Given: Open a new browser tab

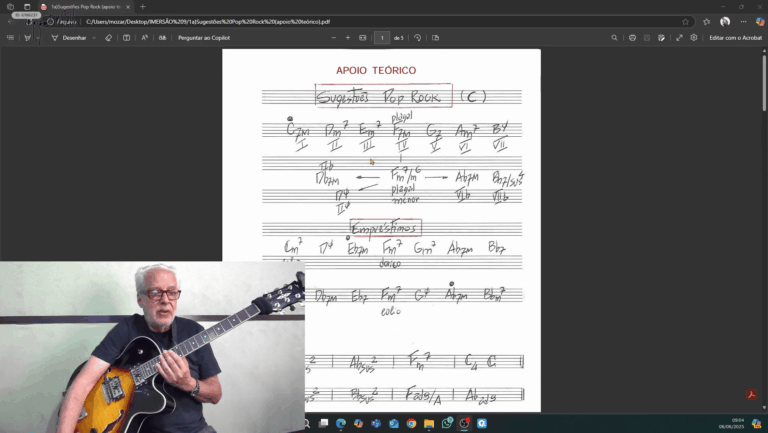Looking at the screenshot, I should click(x=142, y=7).
